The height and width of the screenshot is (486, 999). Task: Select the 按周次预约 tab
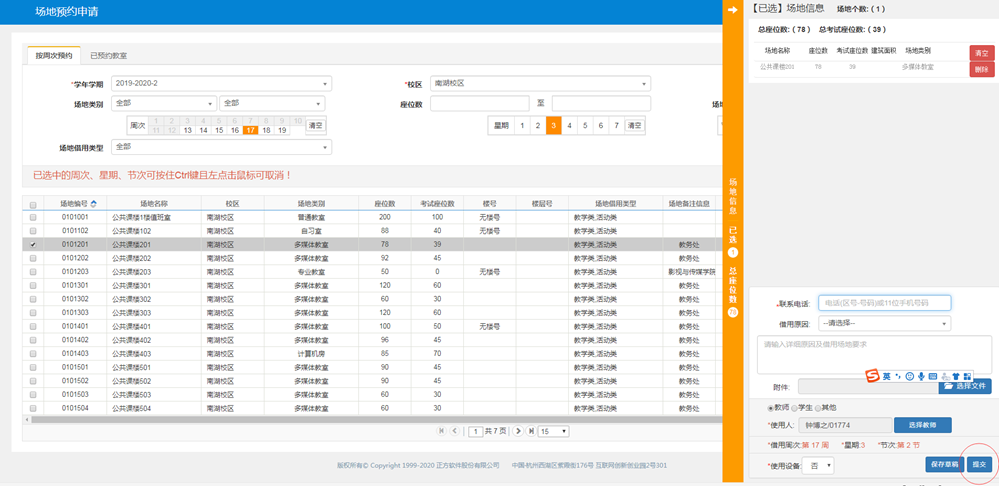pos(53,56)
